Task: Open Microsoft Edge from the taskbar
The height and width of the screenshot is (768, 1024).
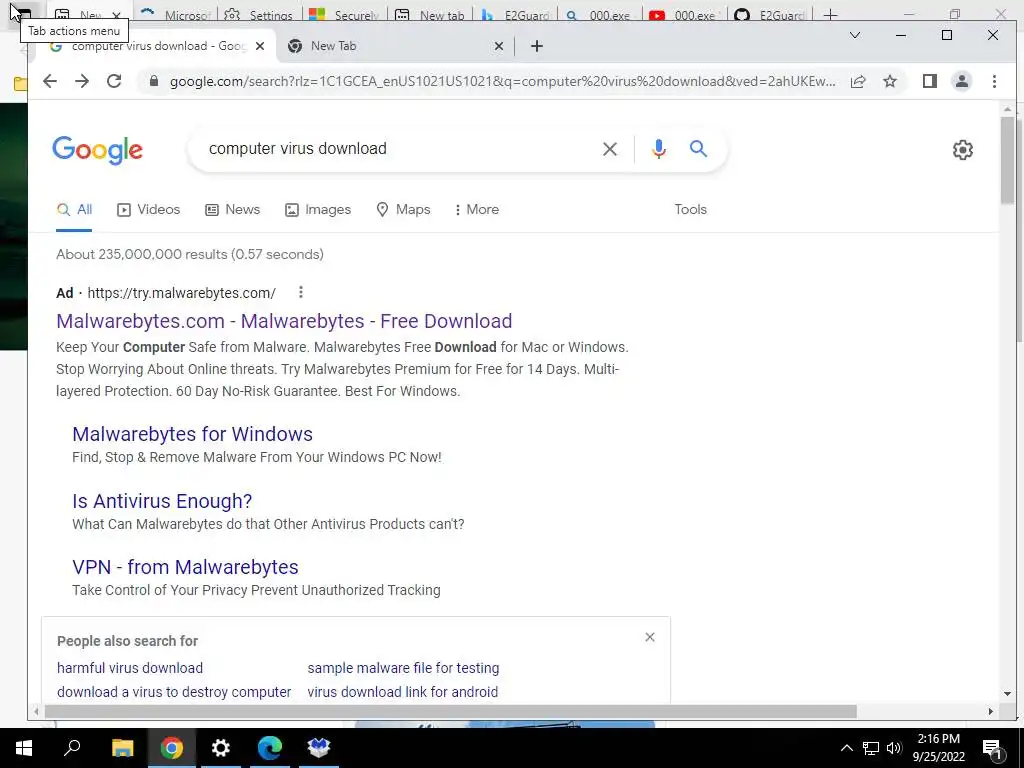Action: tap(270, 748)
